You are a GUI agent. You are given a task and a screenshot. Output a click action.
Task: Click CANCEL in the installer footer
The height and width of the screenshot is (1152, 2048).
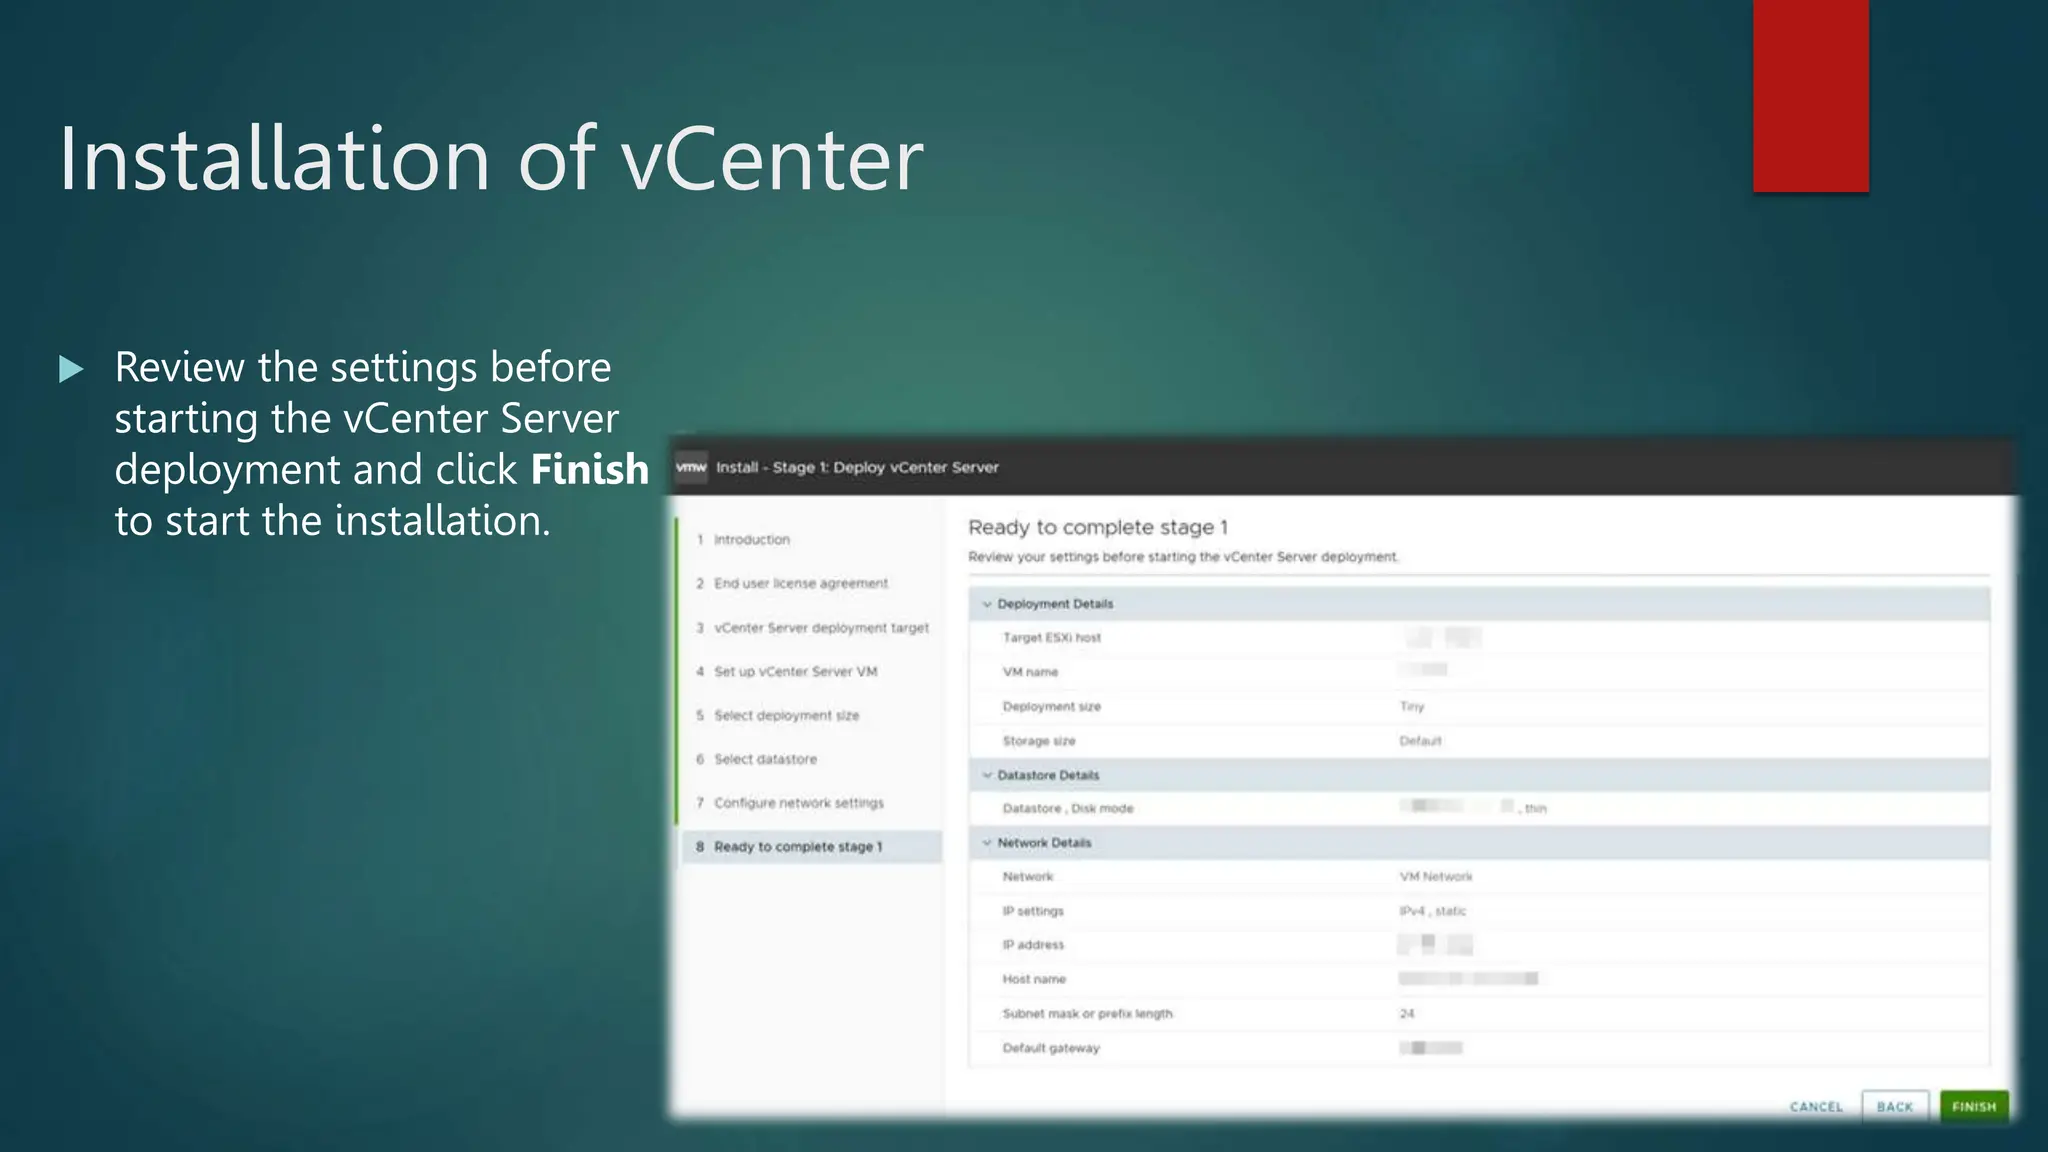1816,1106
